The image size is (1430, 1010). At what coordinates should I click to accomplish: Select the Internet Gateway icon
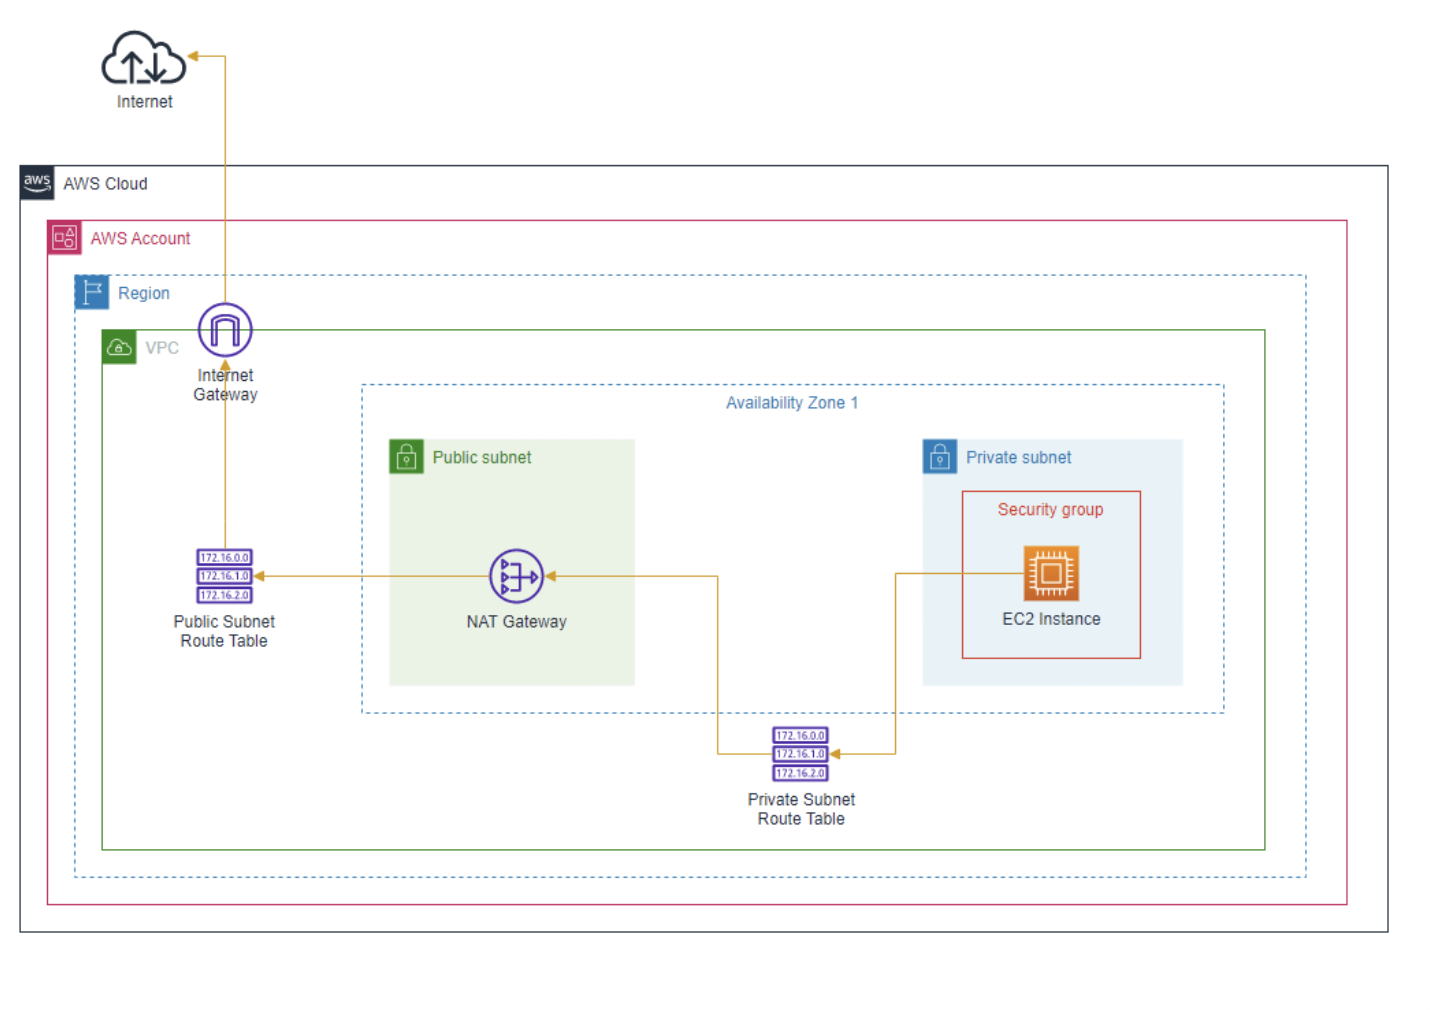point(225,330)
